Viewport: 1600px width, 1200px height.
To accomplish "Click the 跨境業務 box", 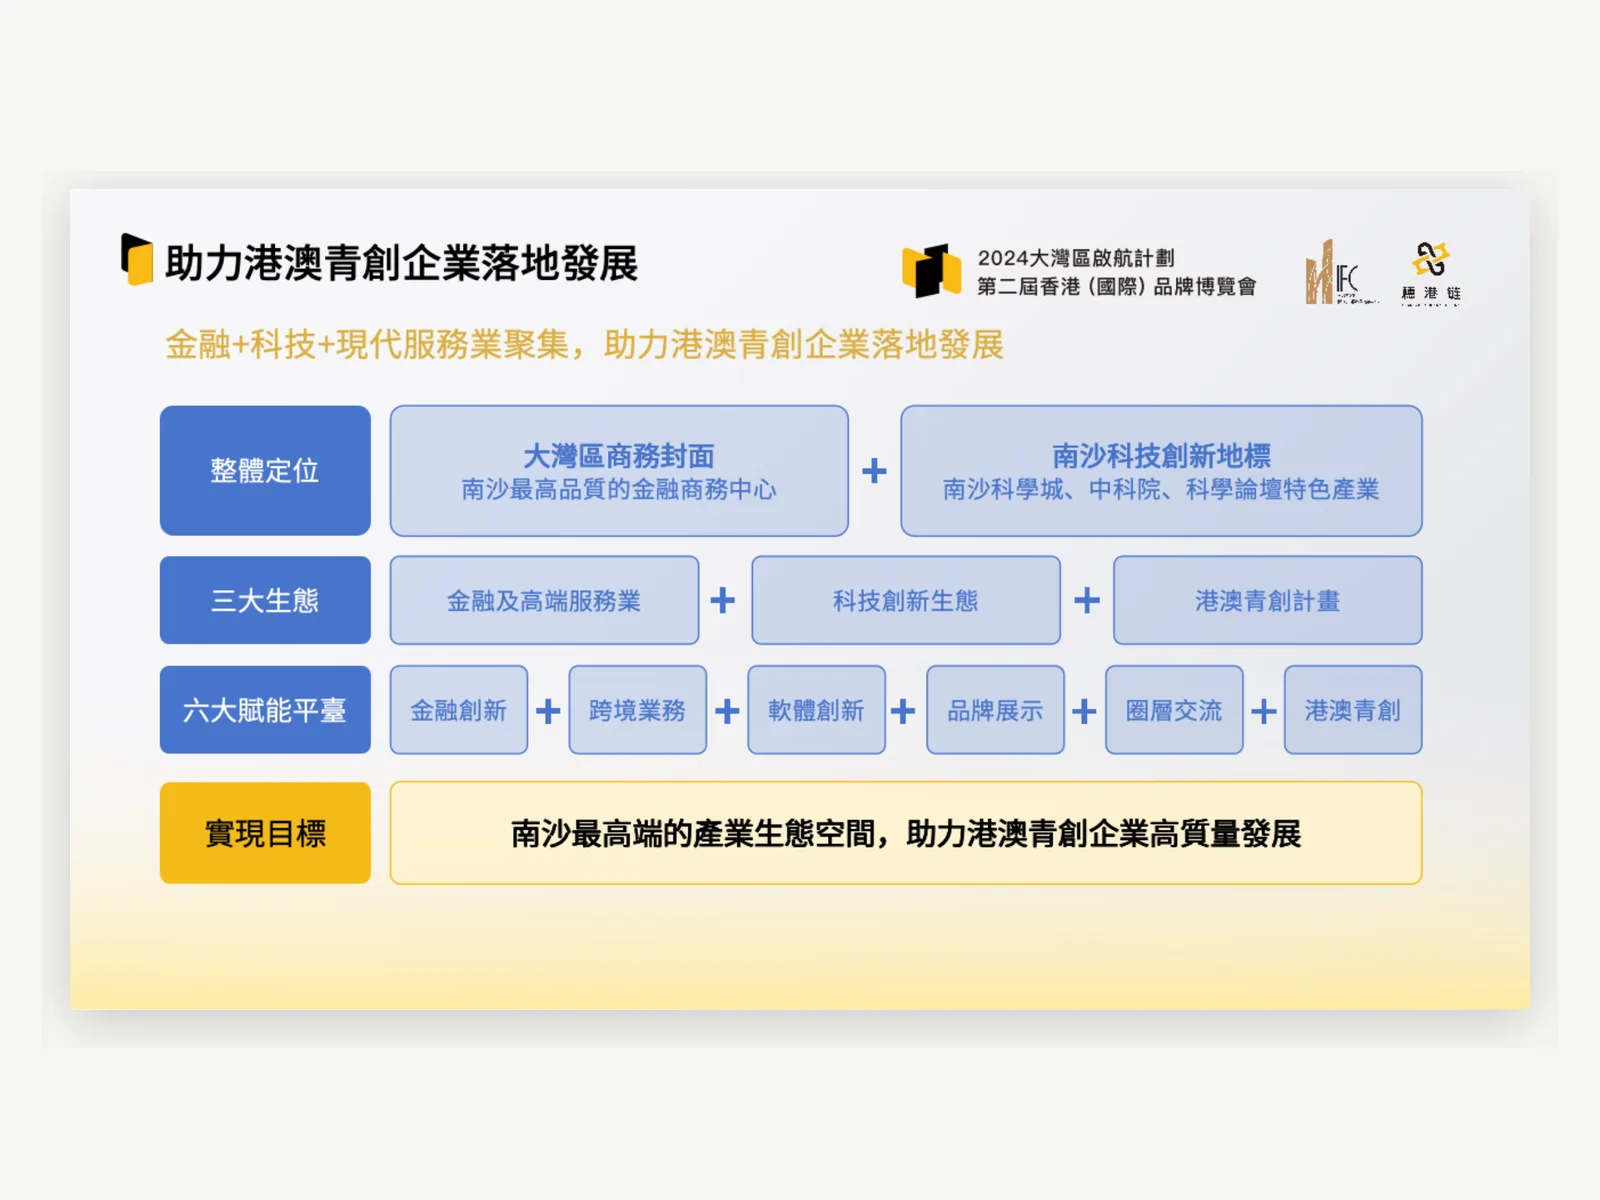I will tap(638, 710).
